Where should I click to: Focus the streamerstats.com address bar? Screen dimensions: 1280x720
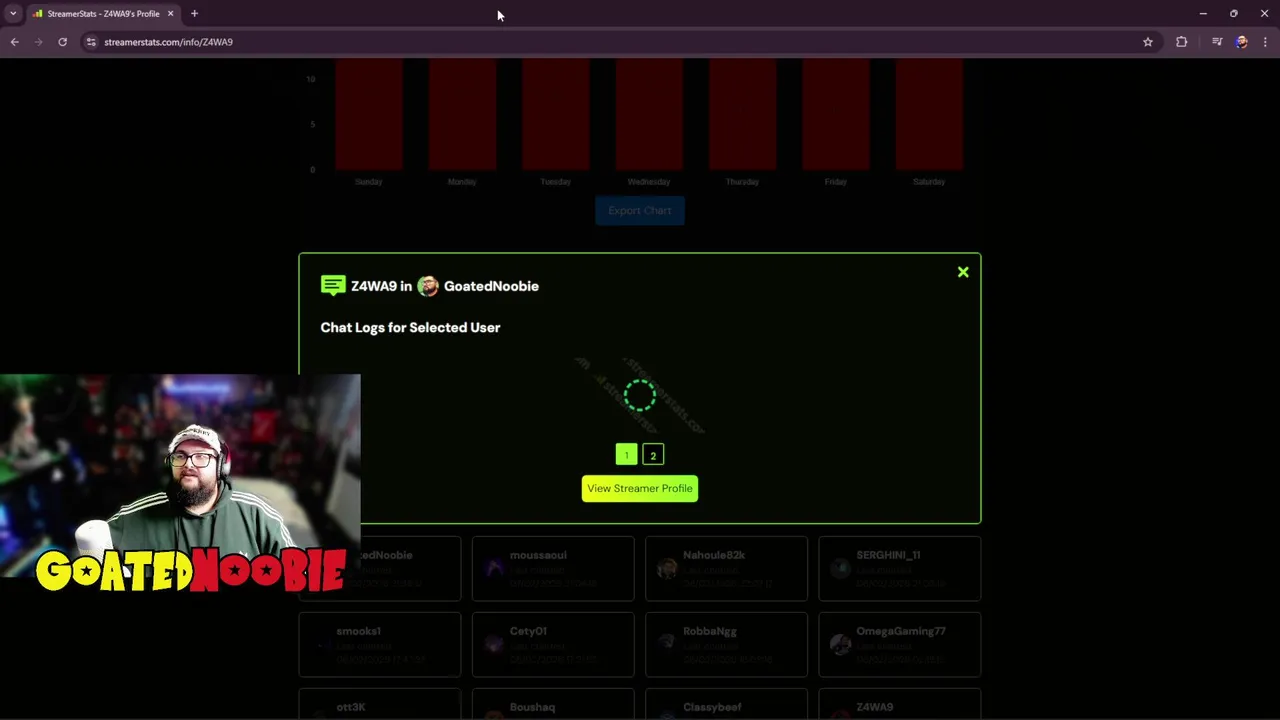620,42
